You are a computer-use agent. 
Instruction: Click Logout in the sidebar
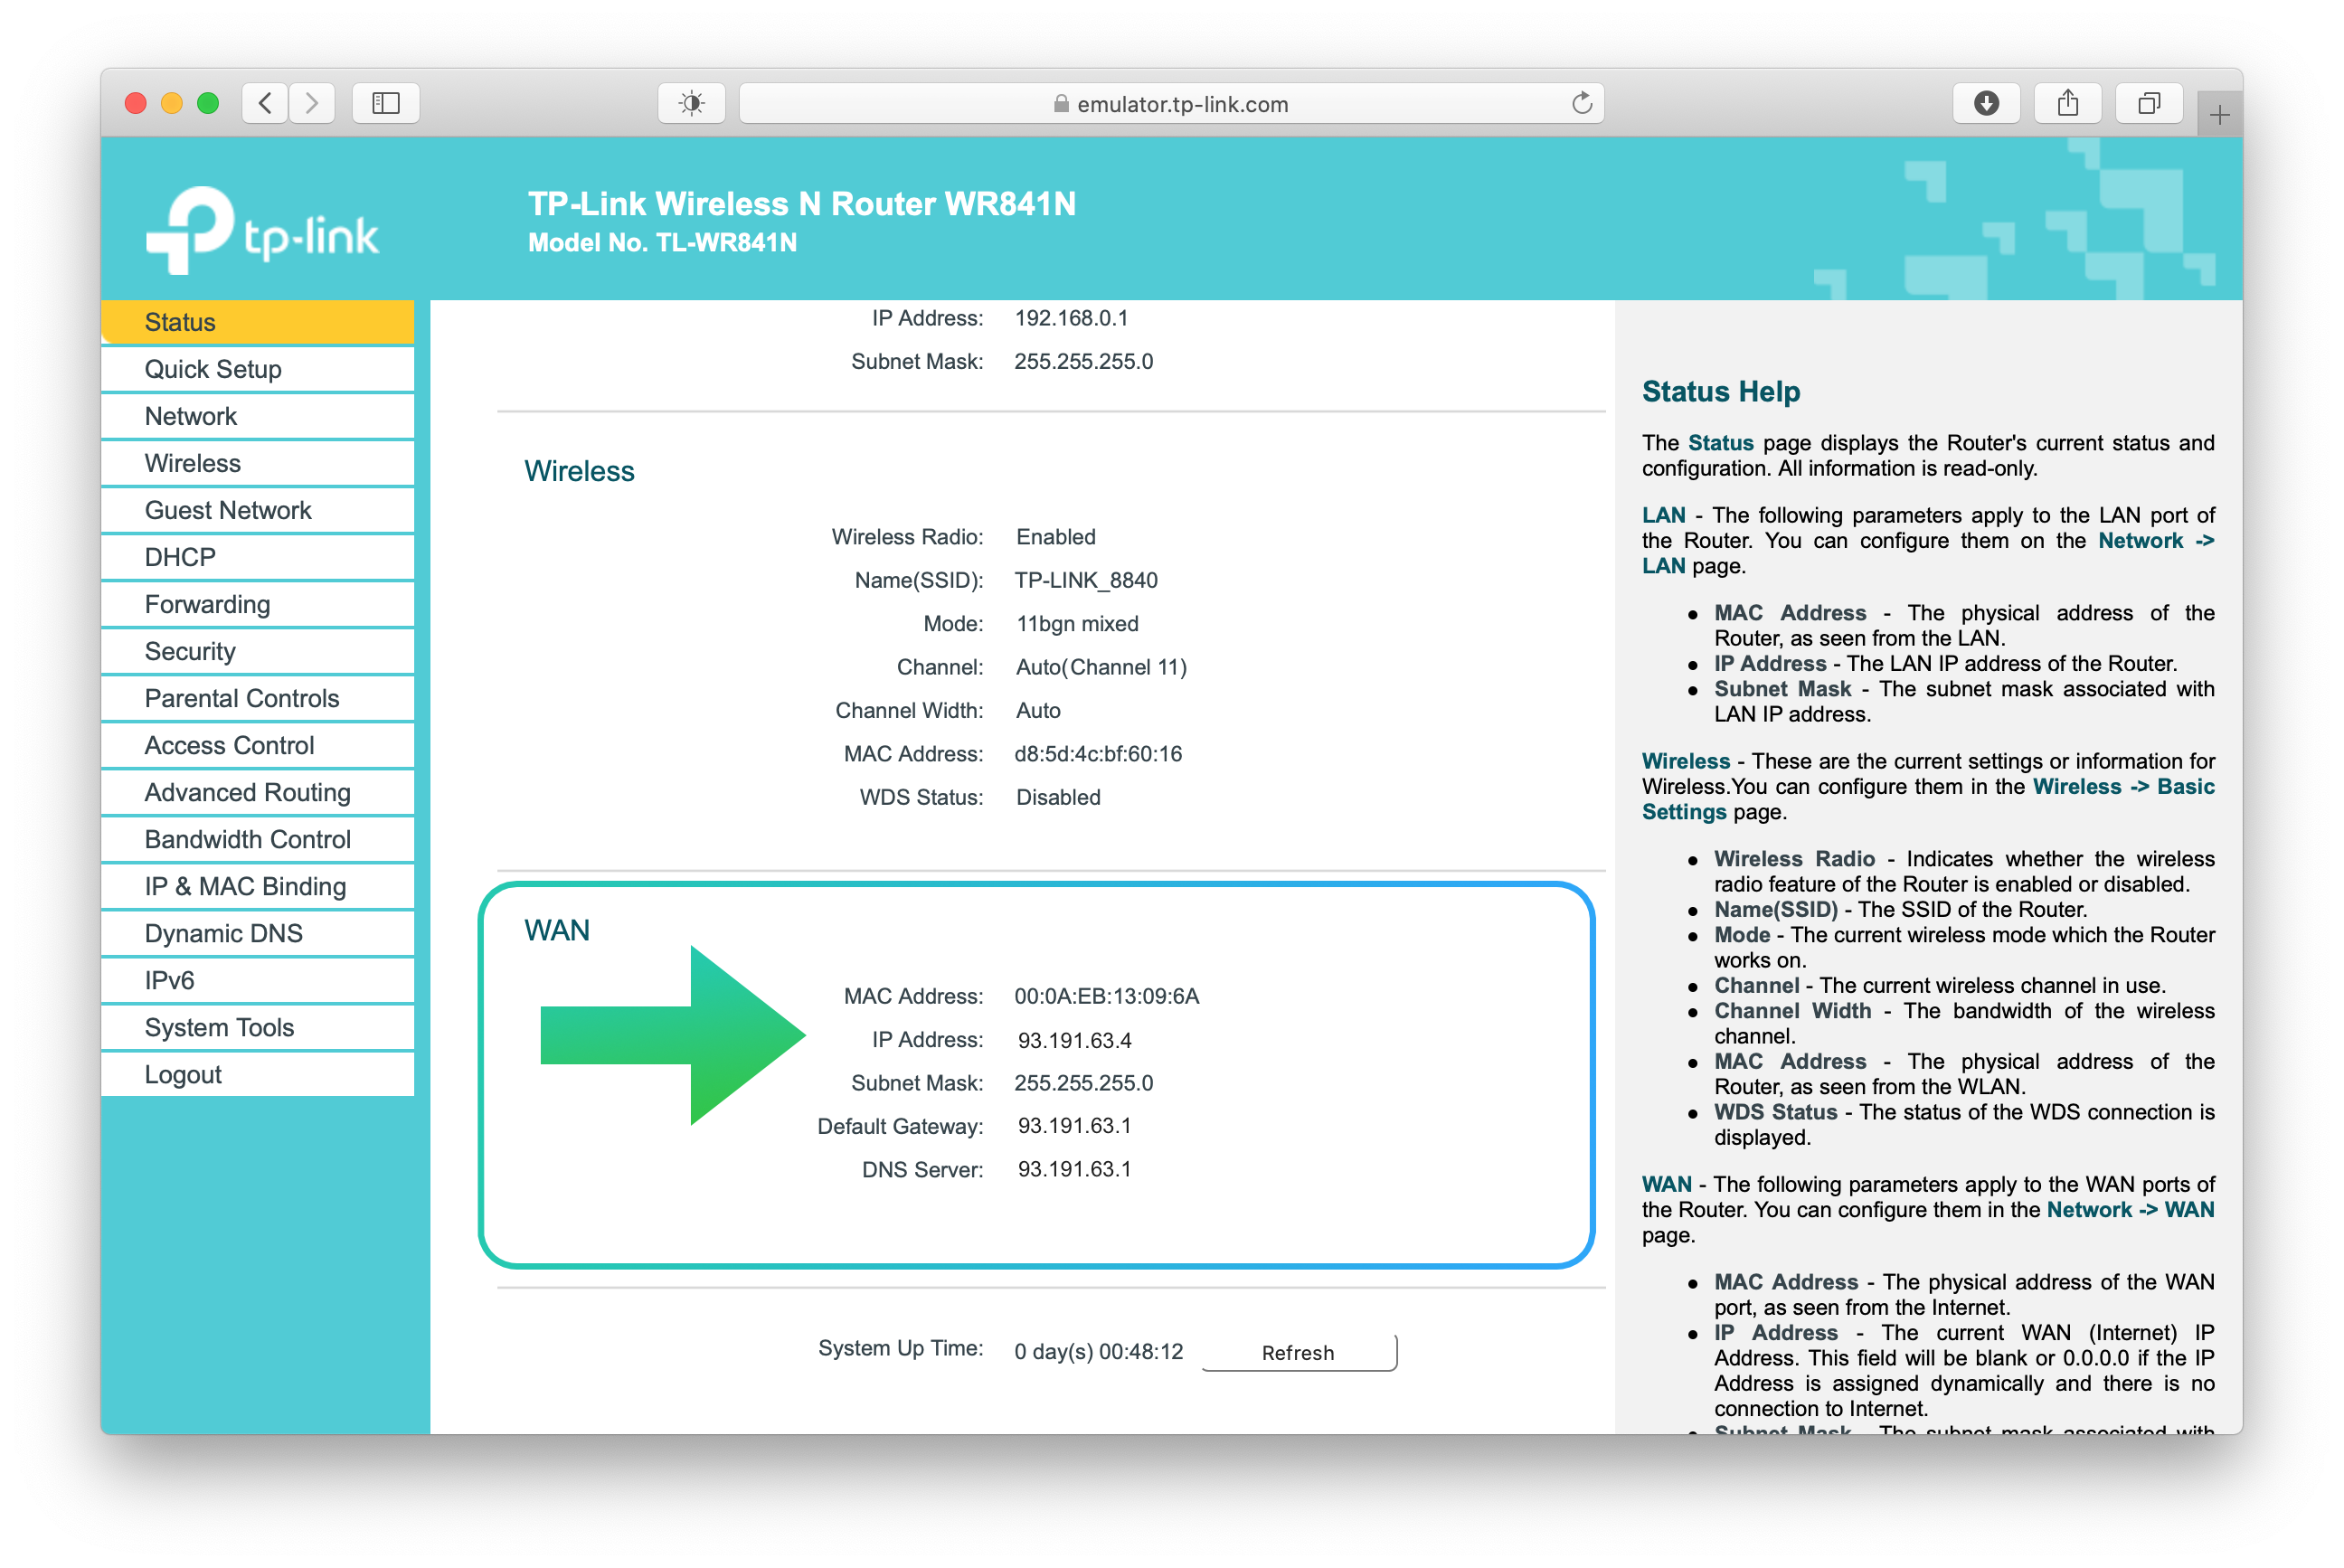click(x=257, y=1074)
